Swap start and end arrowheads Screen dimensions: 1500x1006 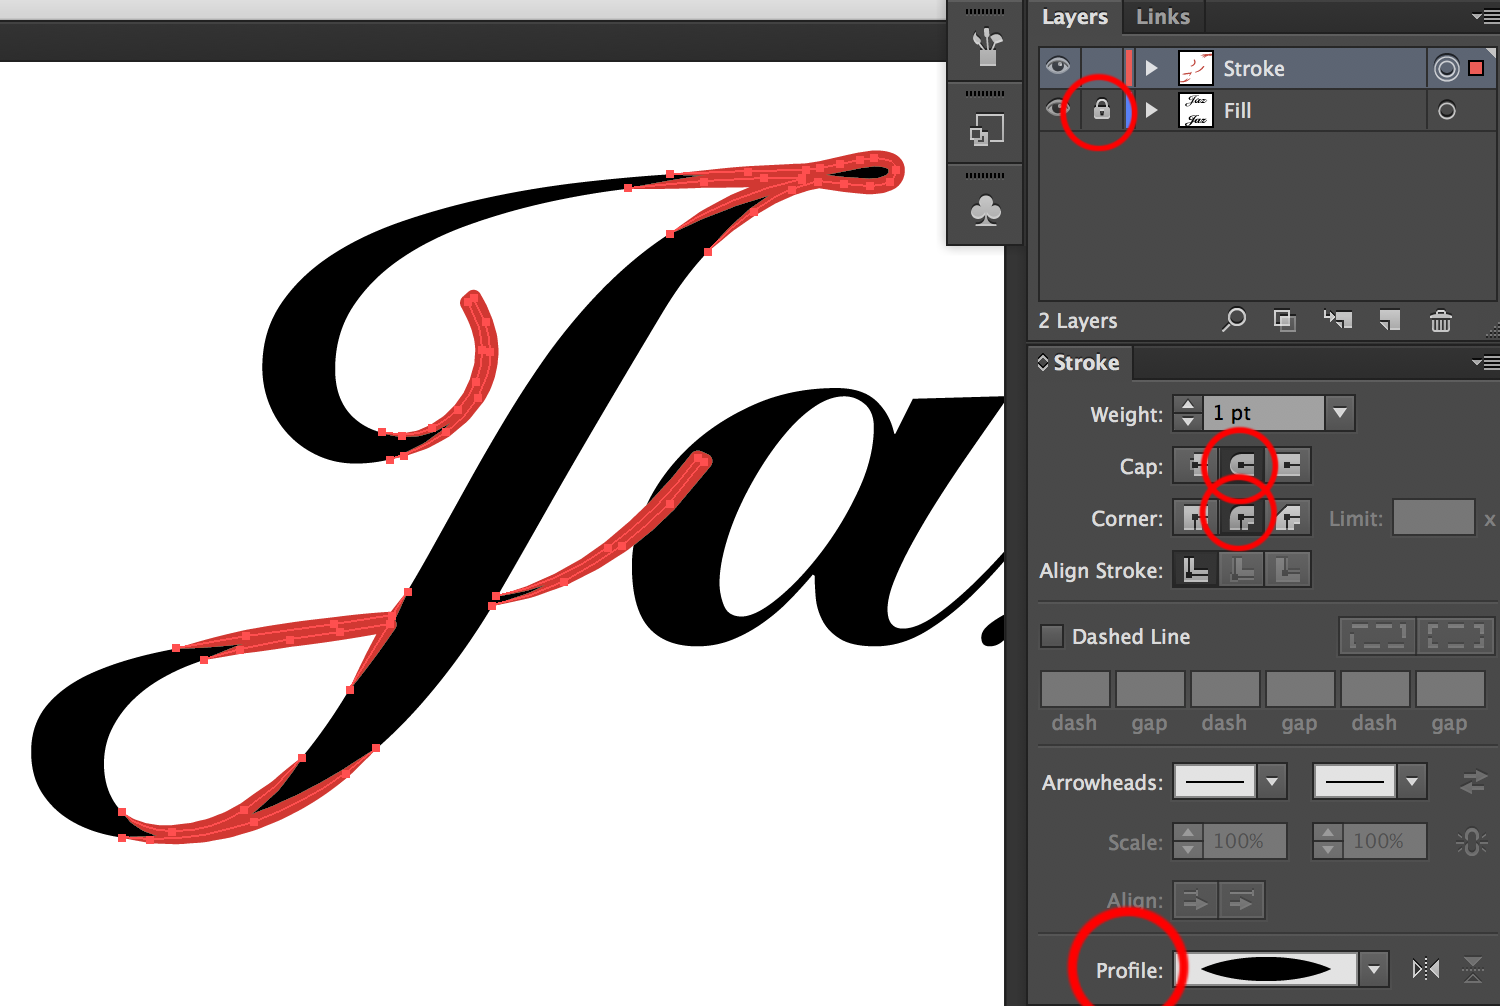coord(1473,782)
